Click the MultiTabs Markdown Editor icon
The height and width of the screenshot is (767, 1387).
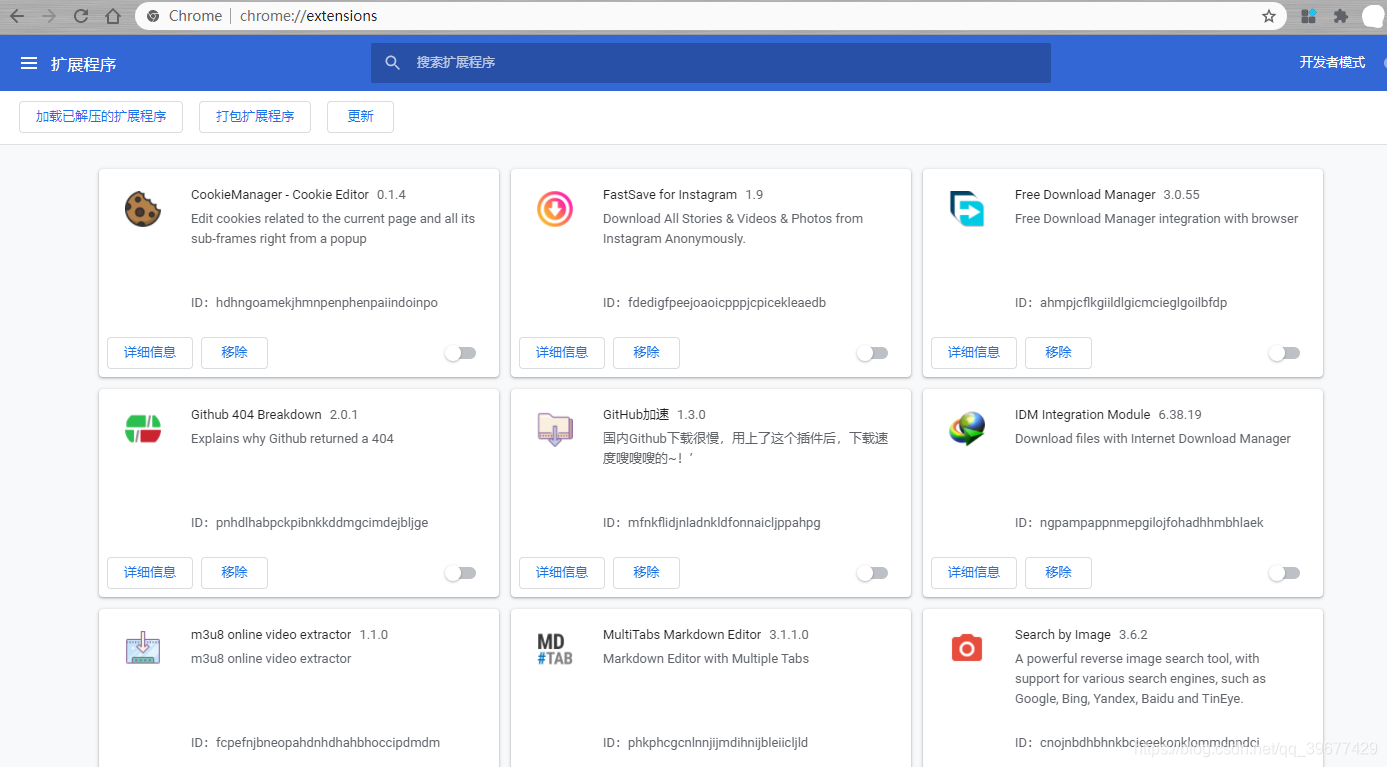(555, 649)
